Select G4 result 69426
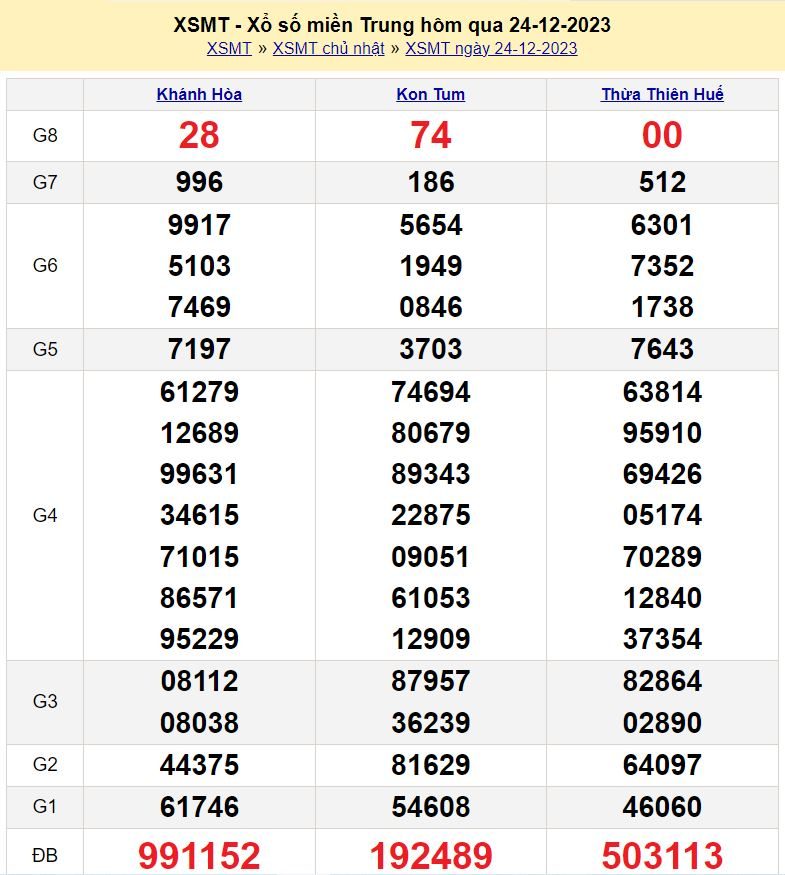The height and width of the screenshot is (875, 785). (662, 474)
